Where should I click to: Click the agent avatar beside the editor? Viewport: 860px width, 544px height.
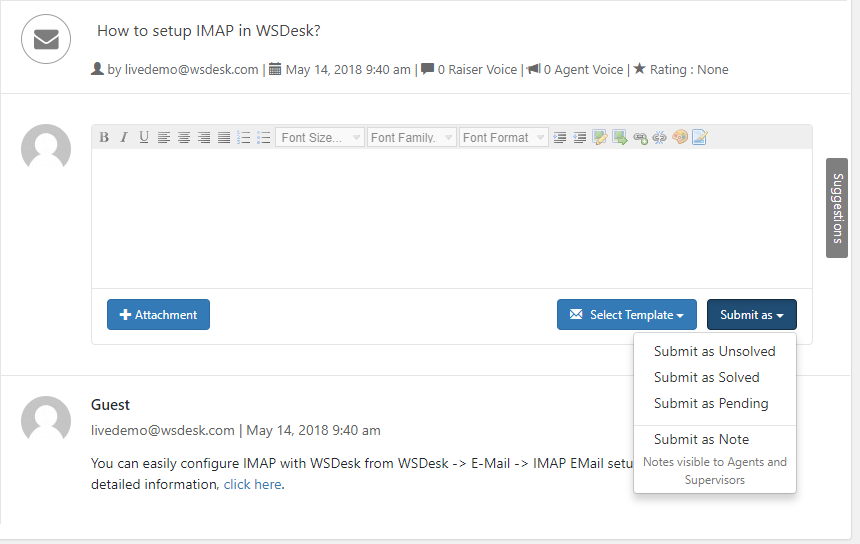point(46,149)
